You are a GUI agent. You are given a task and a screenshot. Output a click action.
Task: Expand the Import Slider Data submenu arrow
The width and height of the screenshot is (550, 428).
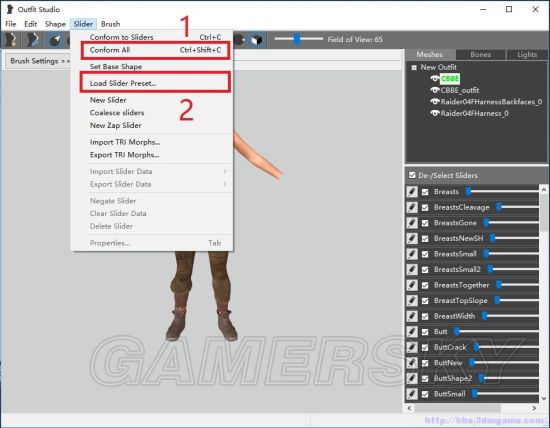pyautogui.click(x=225, y=171)
